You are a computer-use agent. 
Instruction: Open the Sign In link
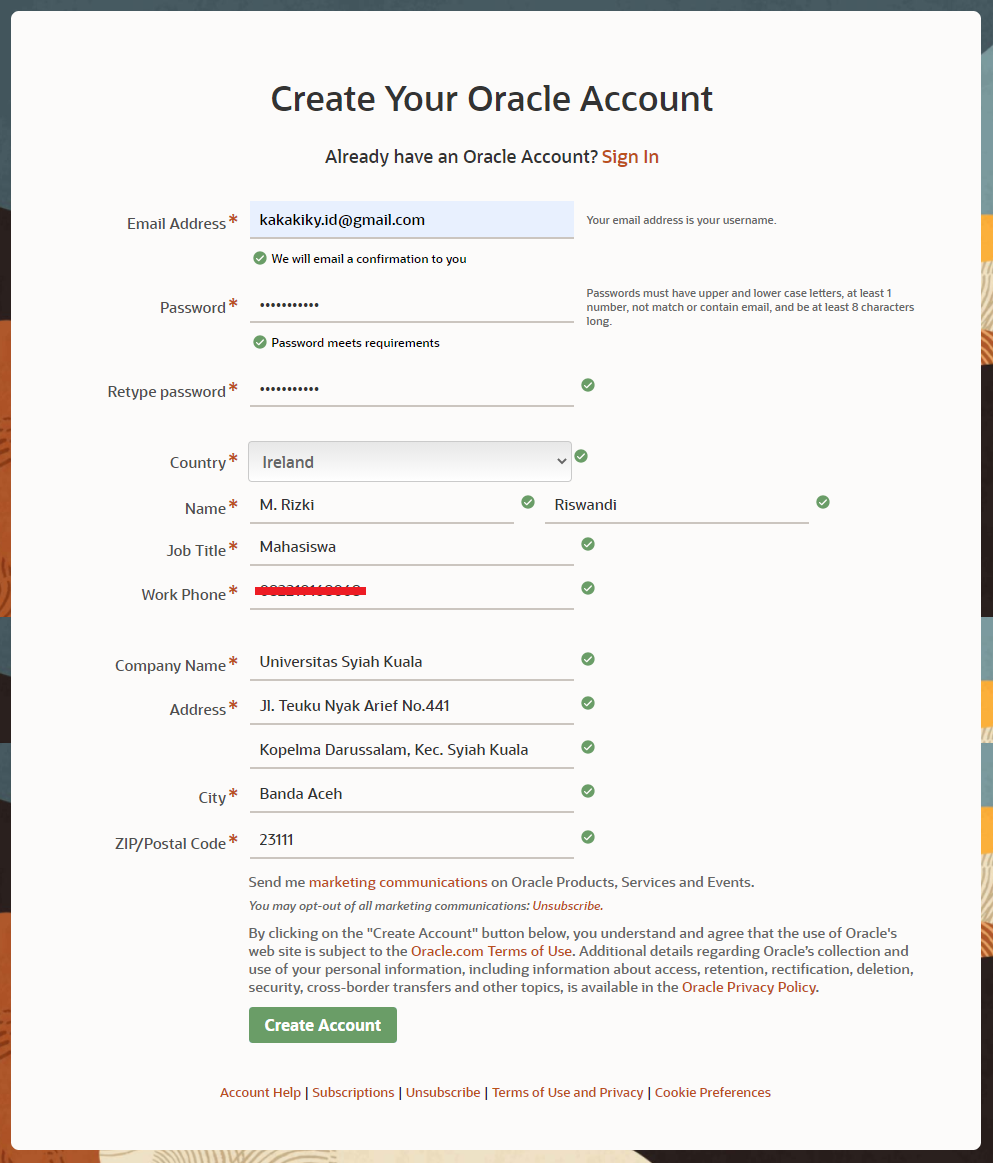pyautogui.click(x=630, y=156)
